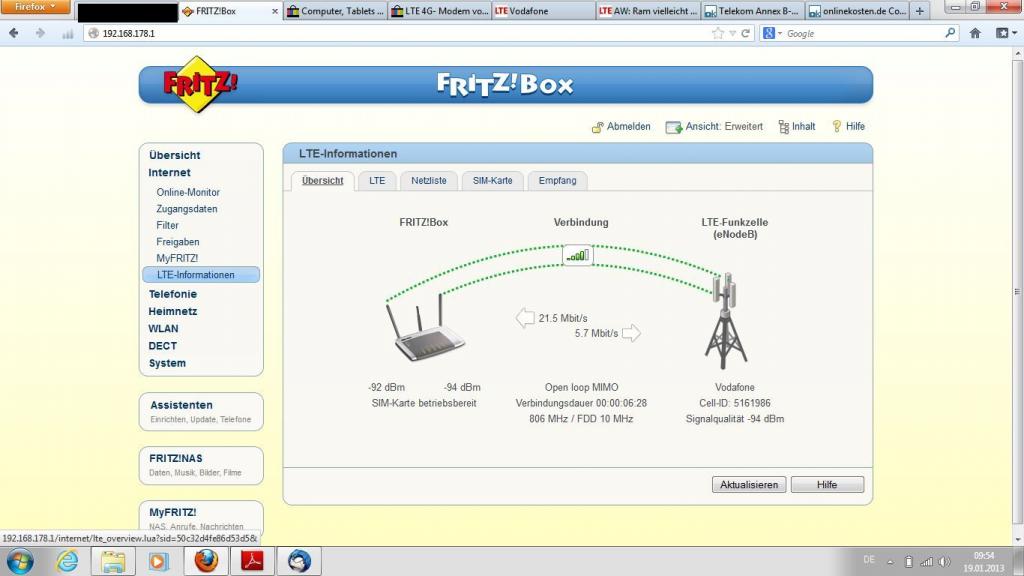
Task: Click the FRITZ! logo in the header
Action: coord(200,85)
